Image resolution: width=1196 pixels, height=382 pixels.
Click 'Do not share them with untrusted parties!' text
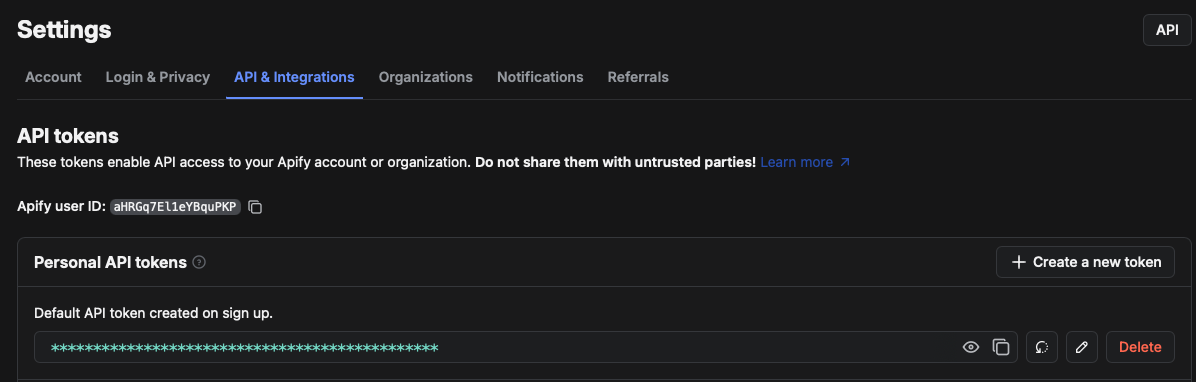click(x=616, y=162)
